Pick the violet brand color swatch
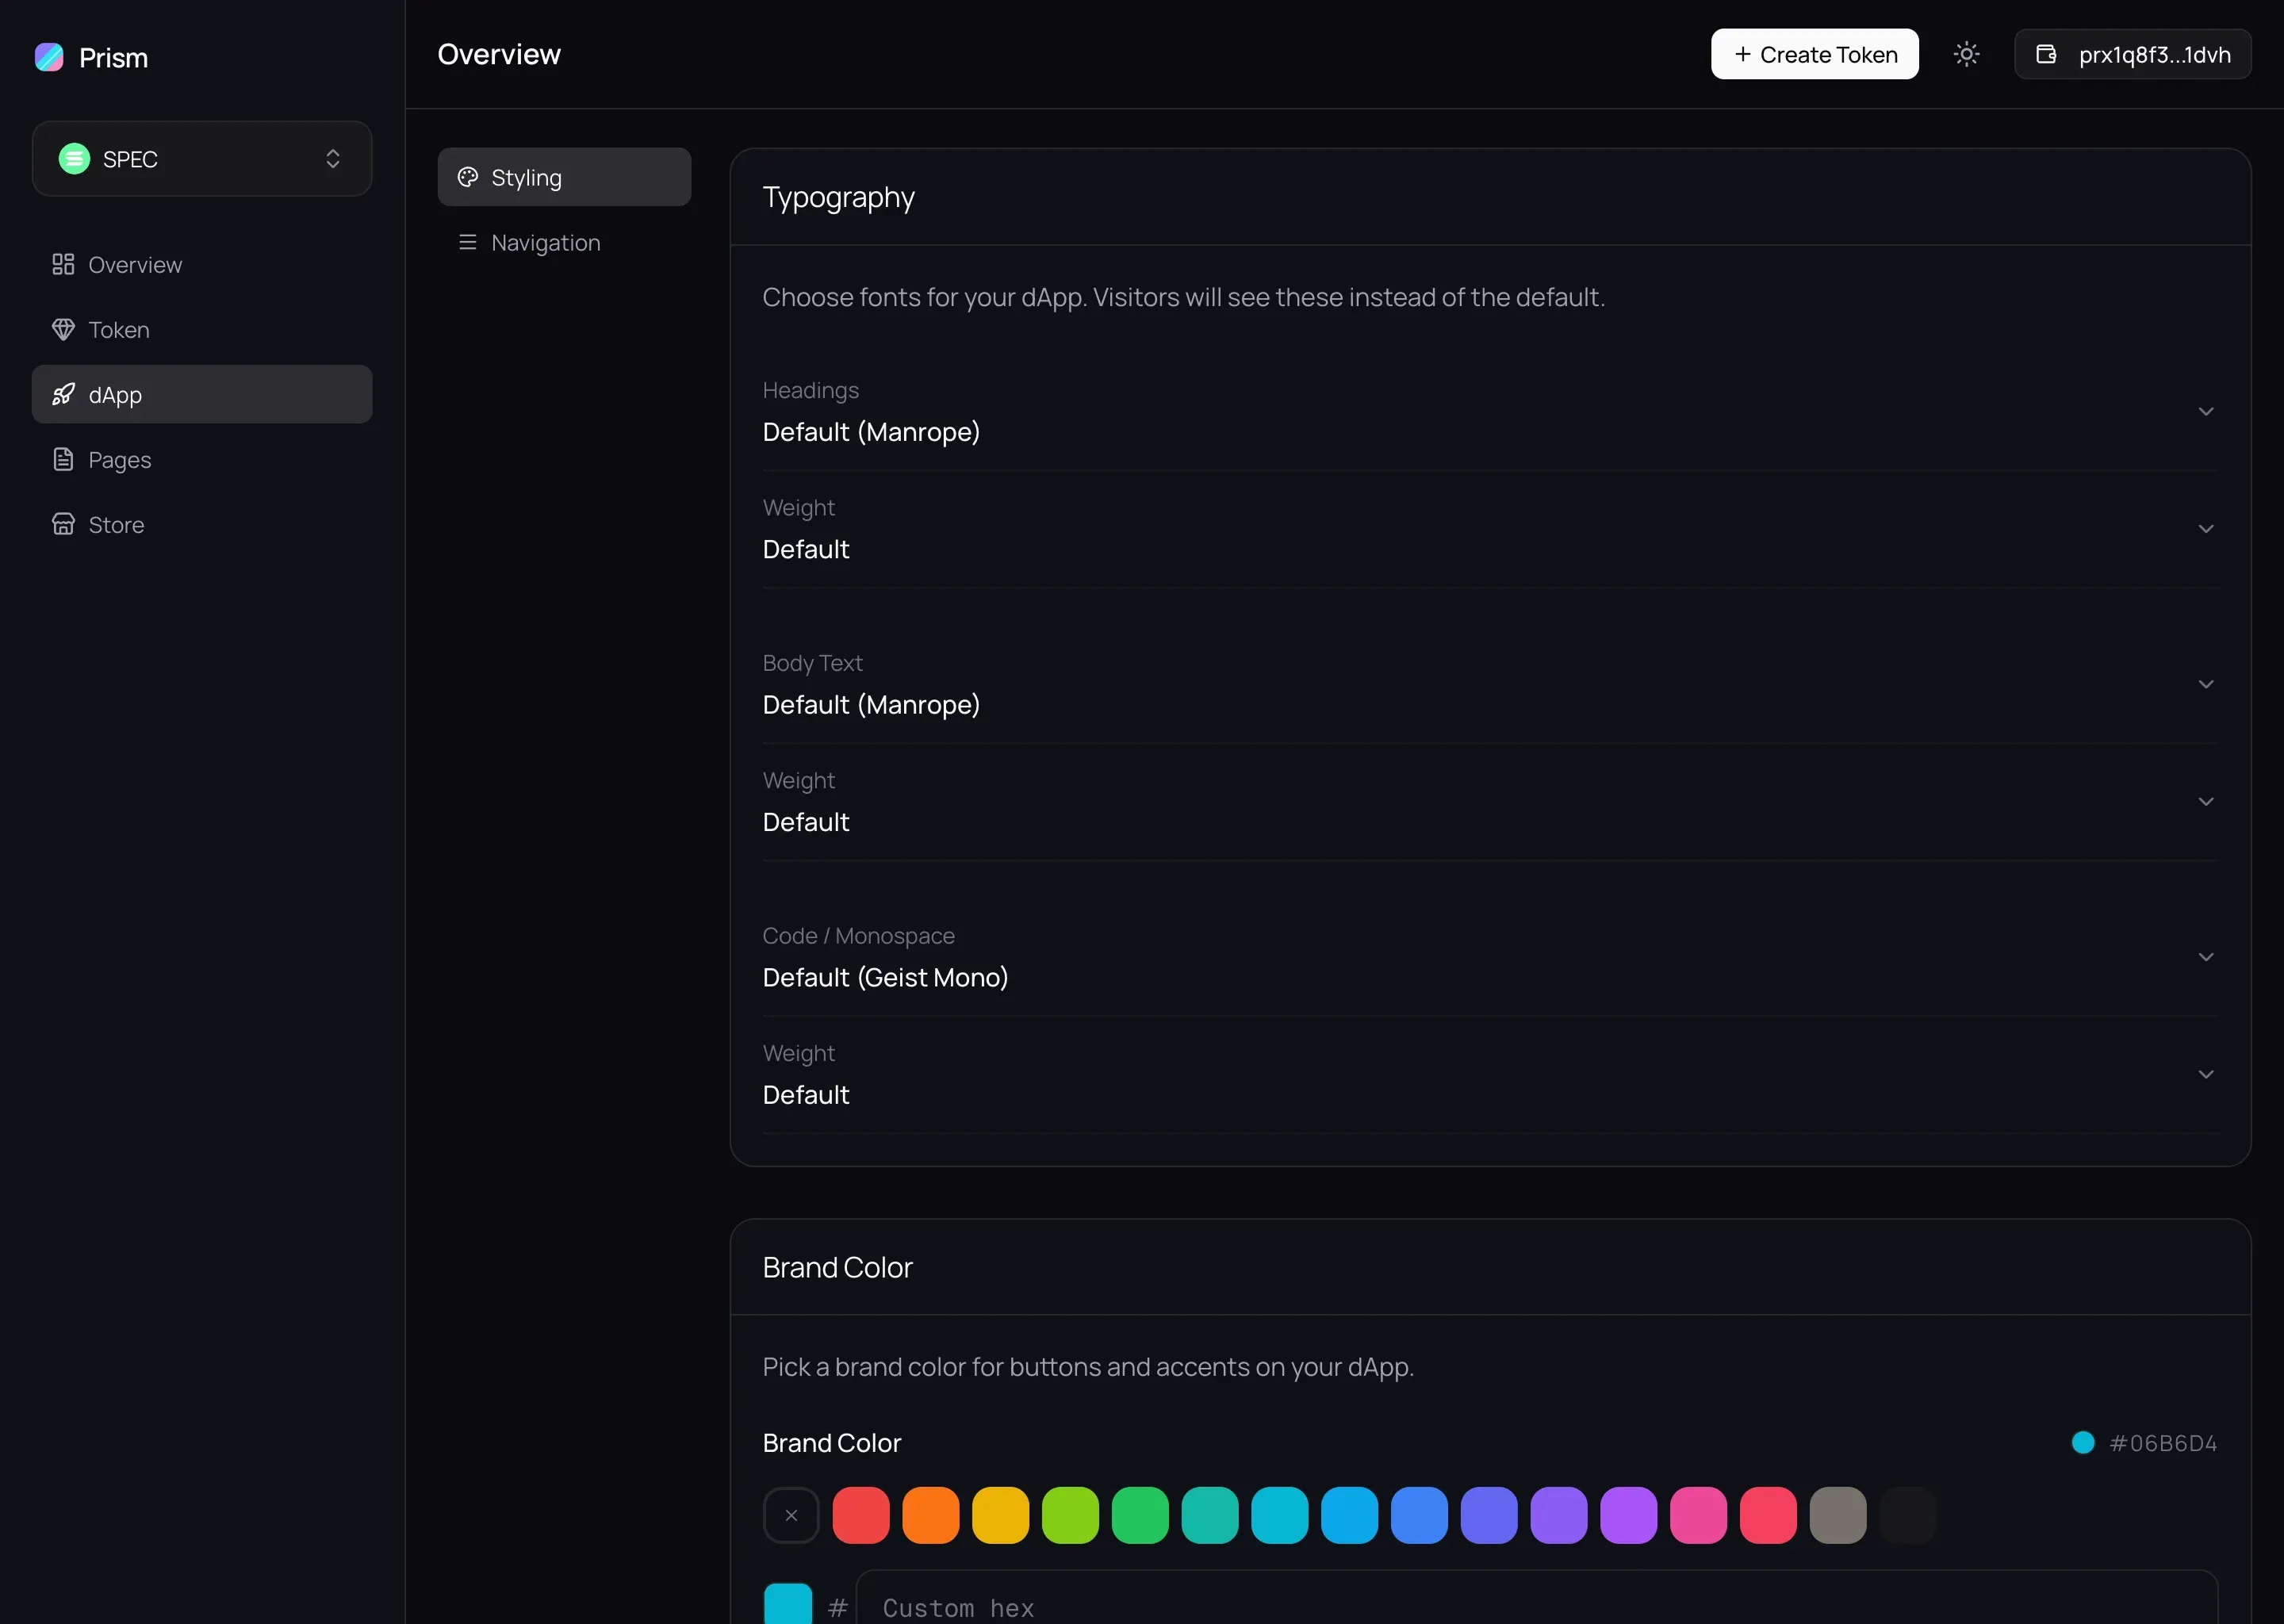2284x1624 pixels. pos(1558,1515)
